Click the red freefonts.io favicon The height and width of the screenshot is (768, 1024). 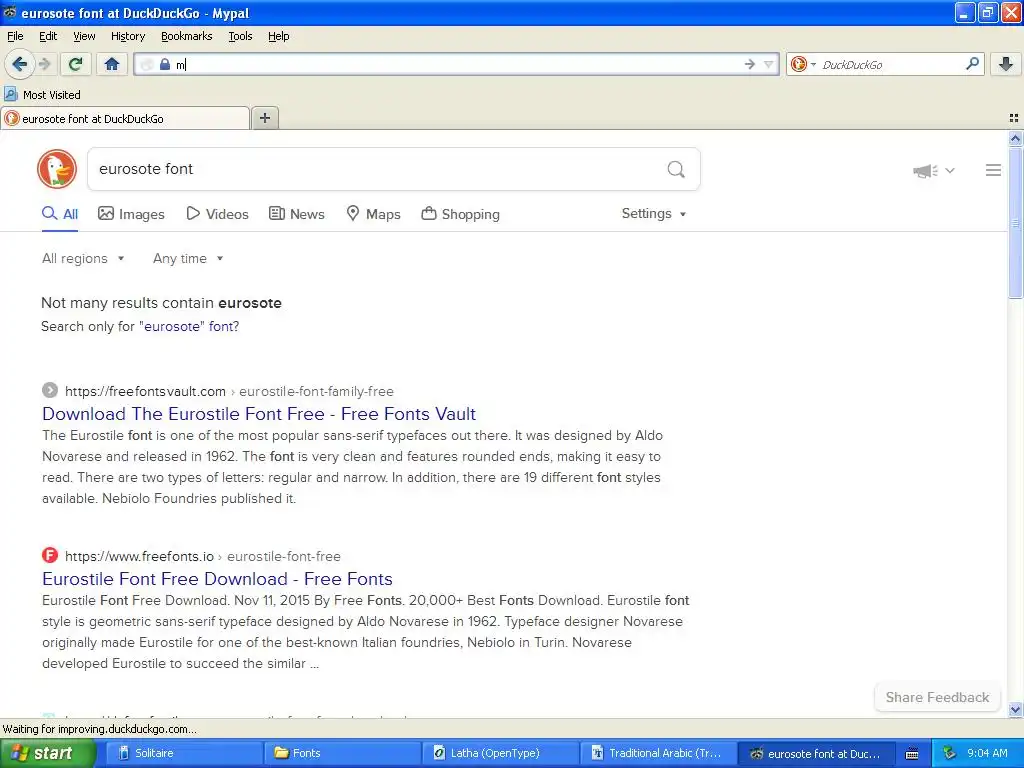(x=50, y=556)
